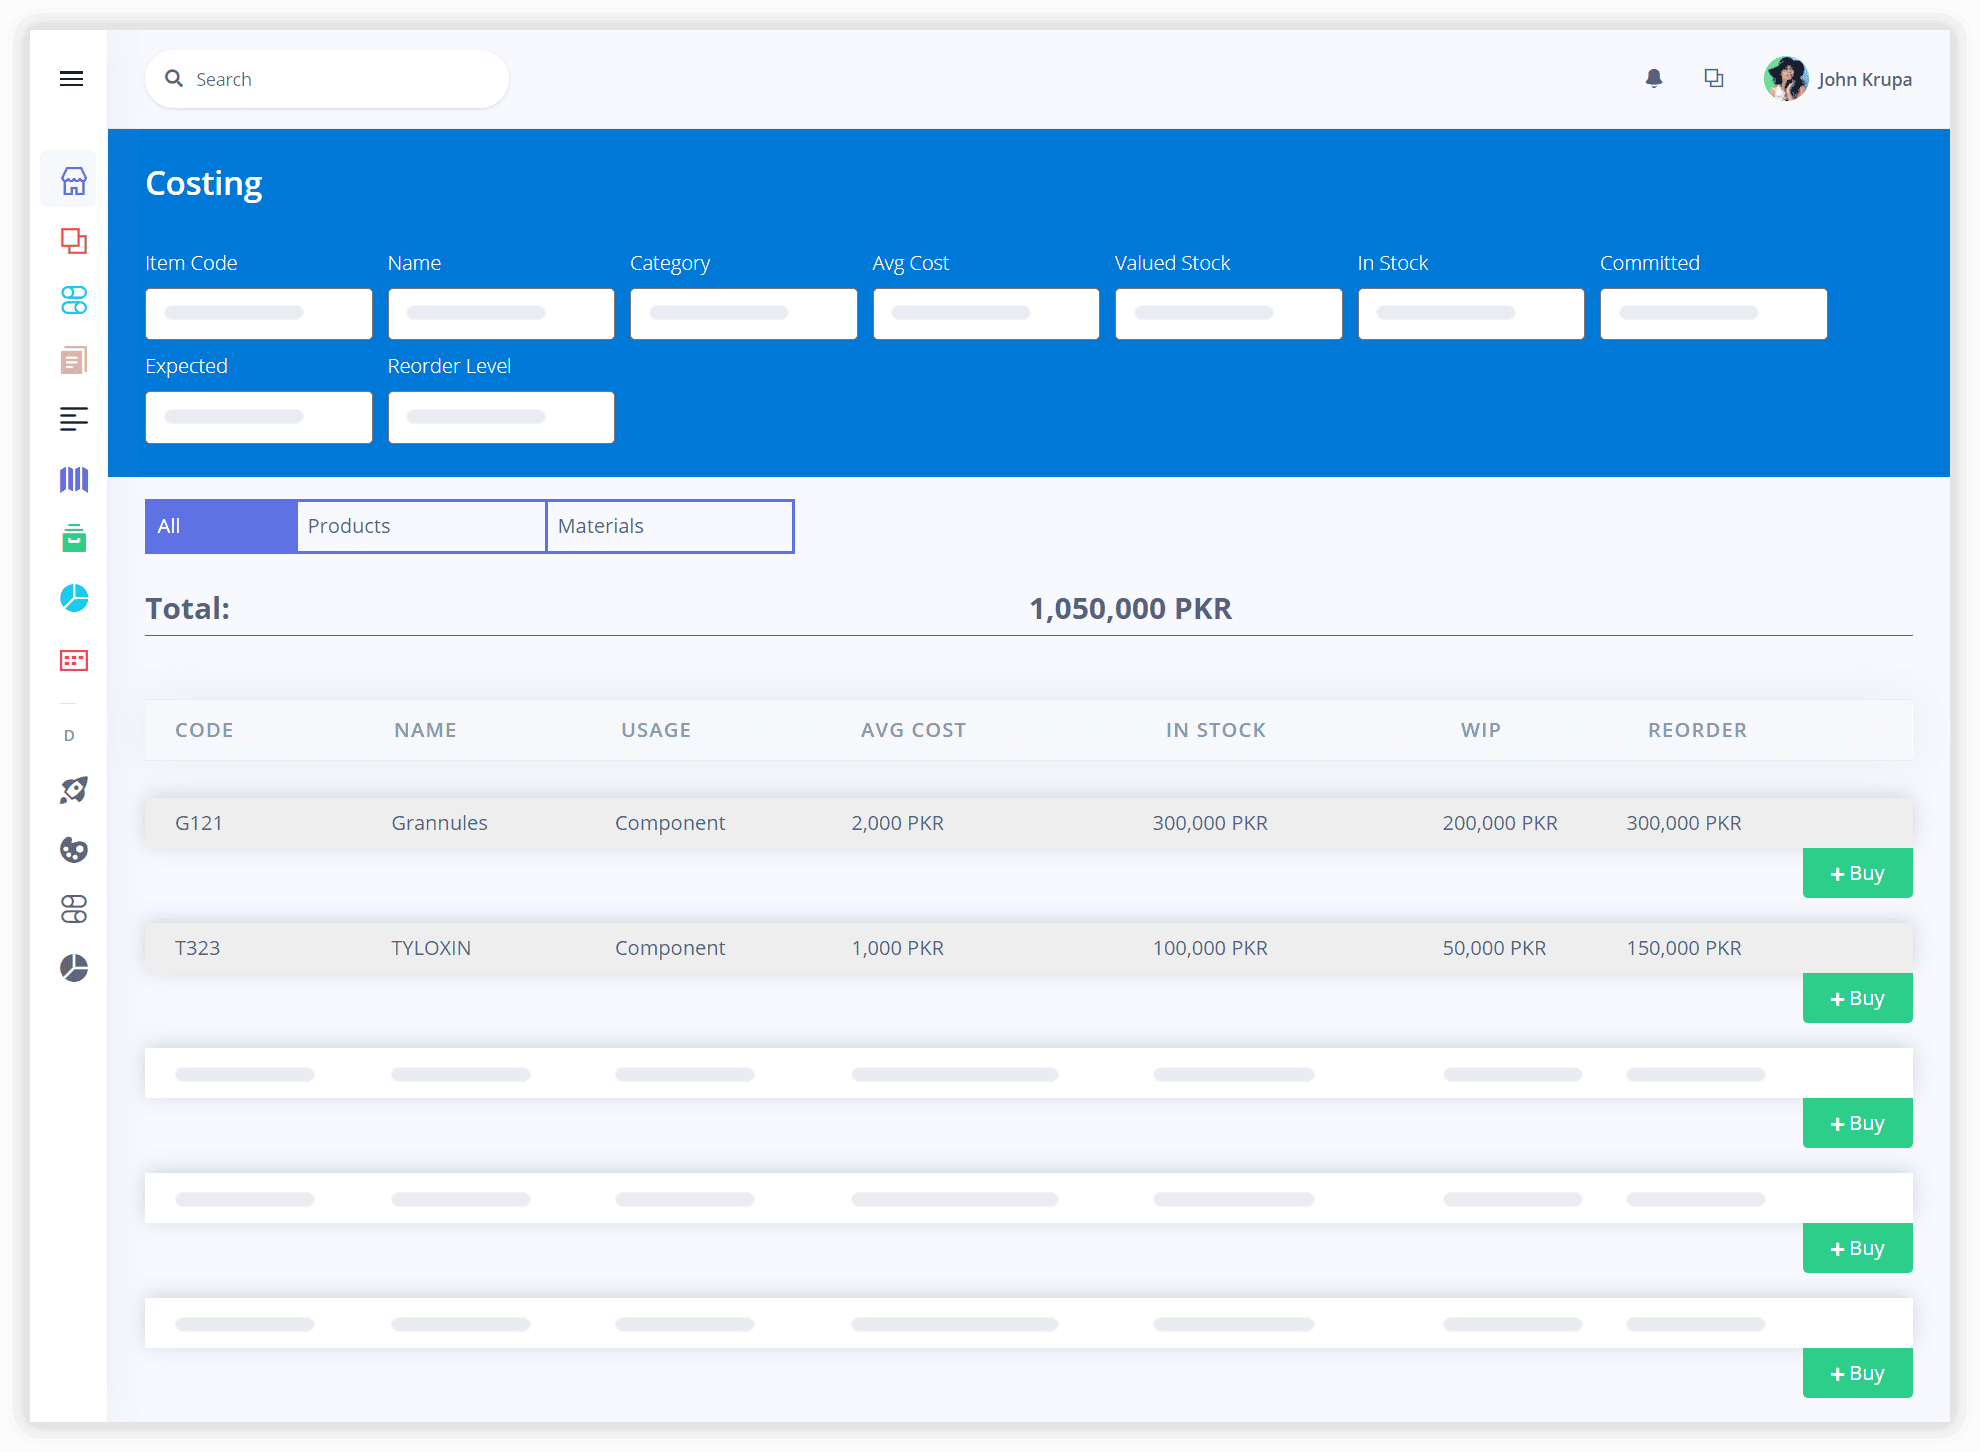Click the D section label in sidebar
The image size is (1980, 1452).
click(x=69, y=735)
